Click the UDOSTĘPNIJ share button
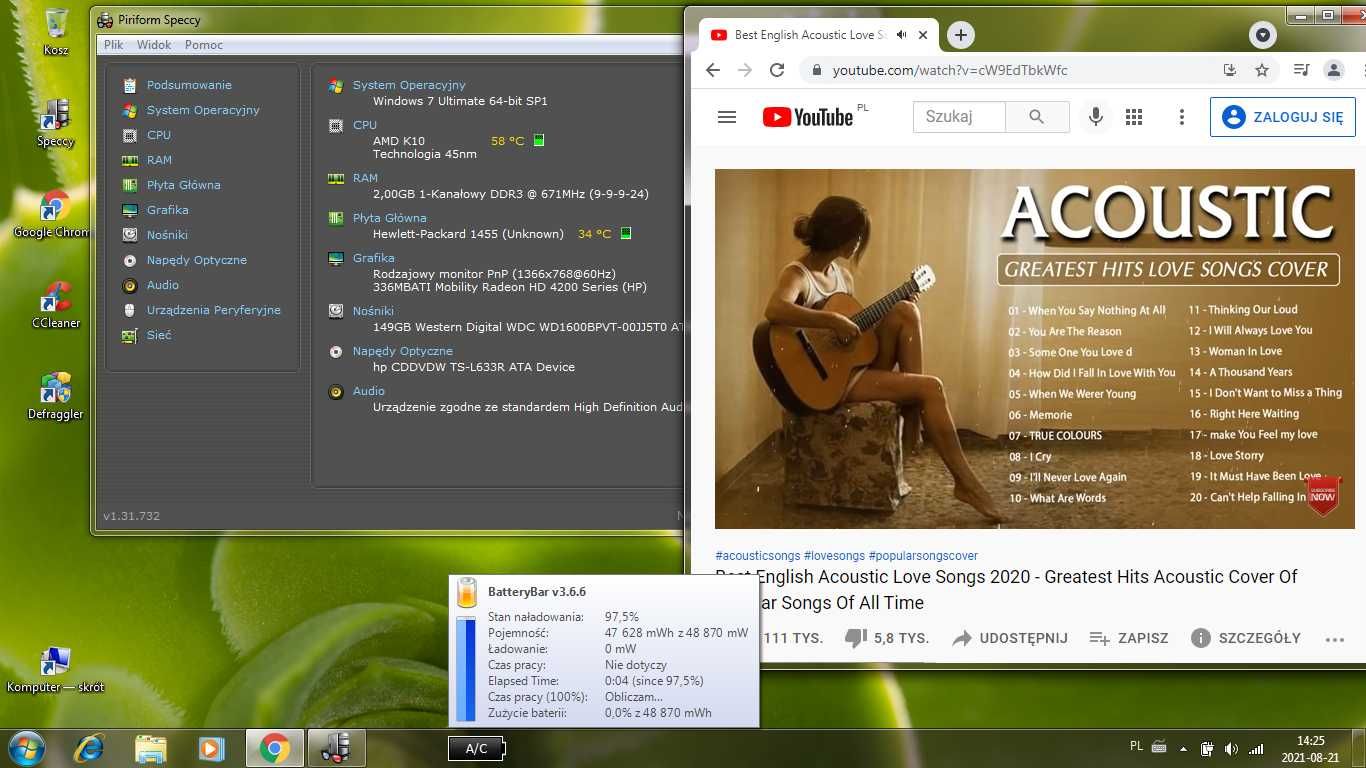Viewport: 1366px width, 768px height. [x=1010, y=638]
